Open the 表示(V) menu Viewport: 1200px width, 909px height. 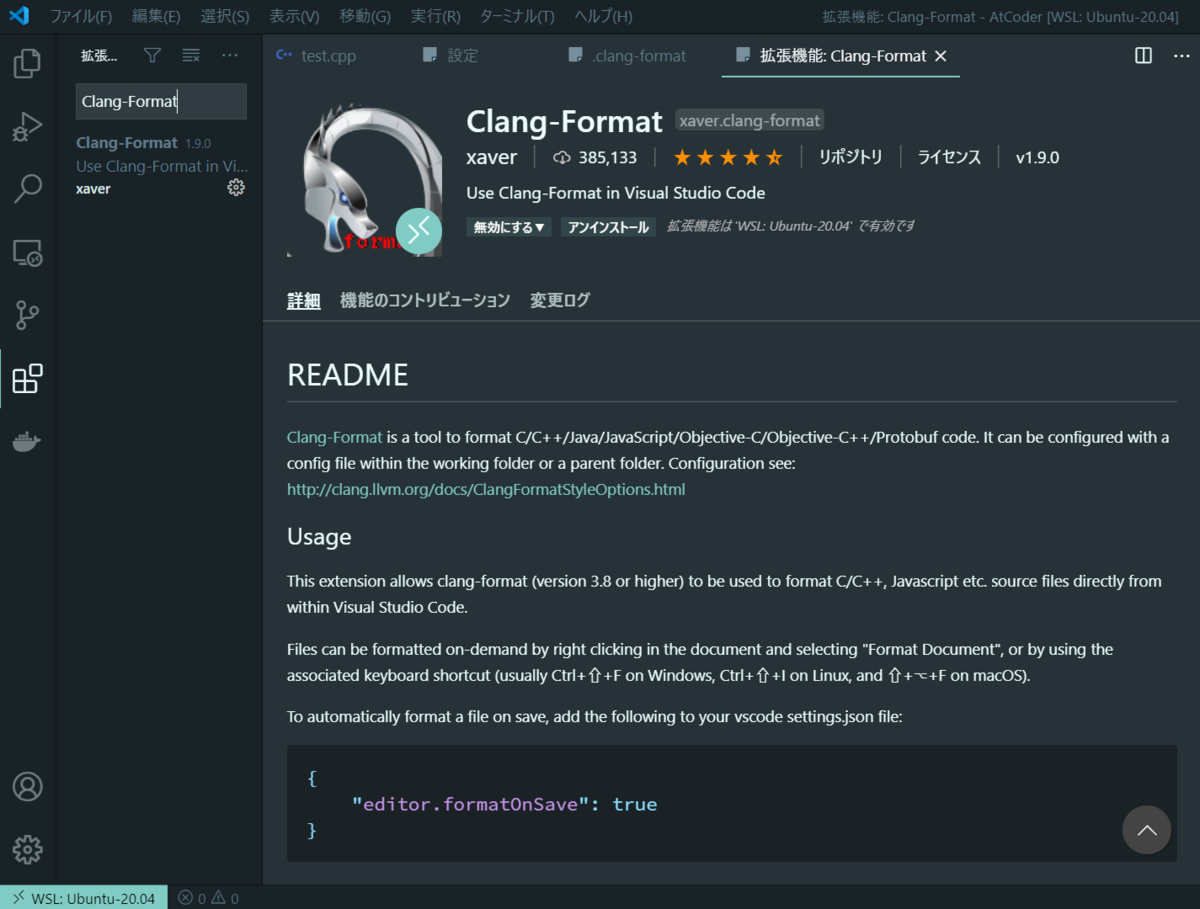click(294, 16)
